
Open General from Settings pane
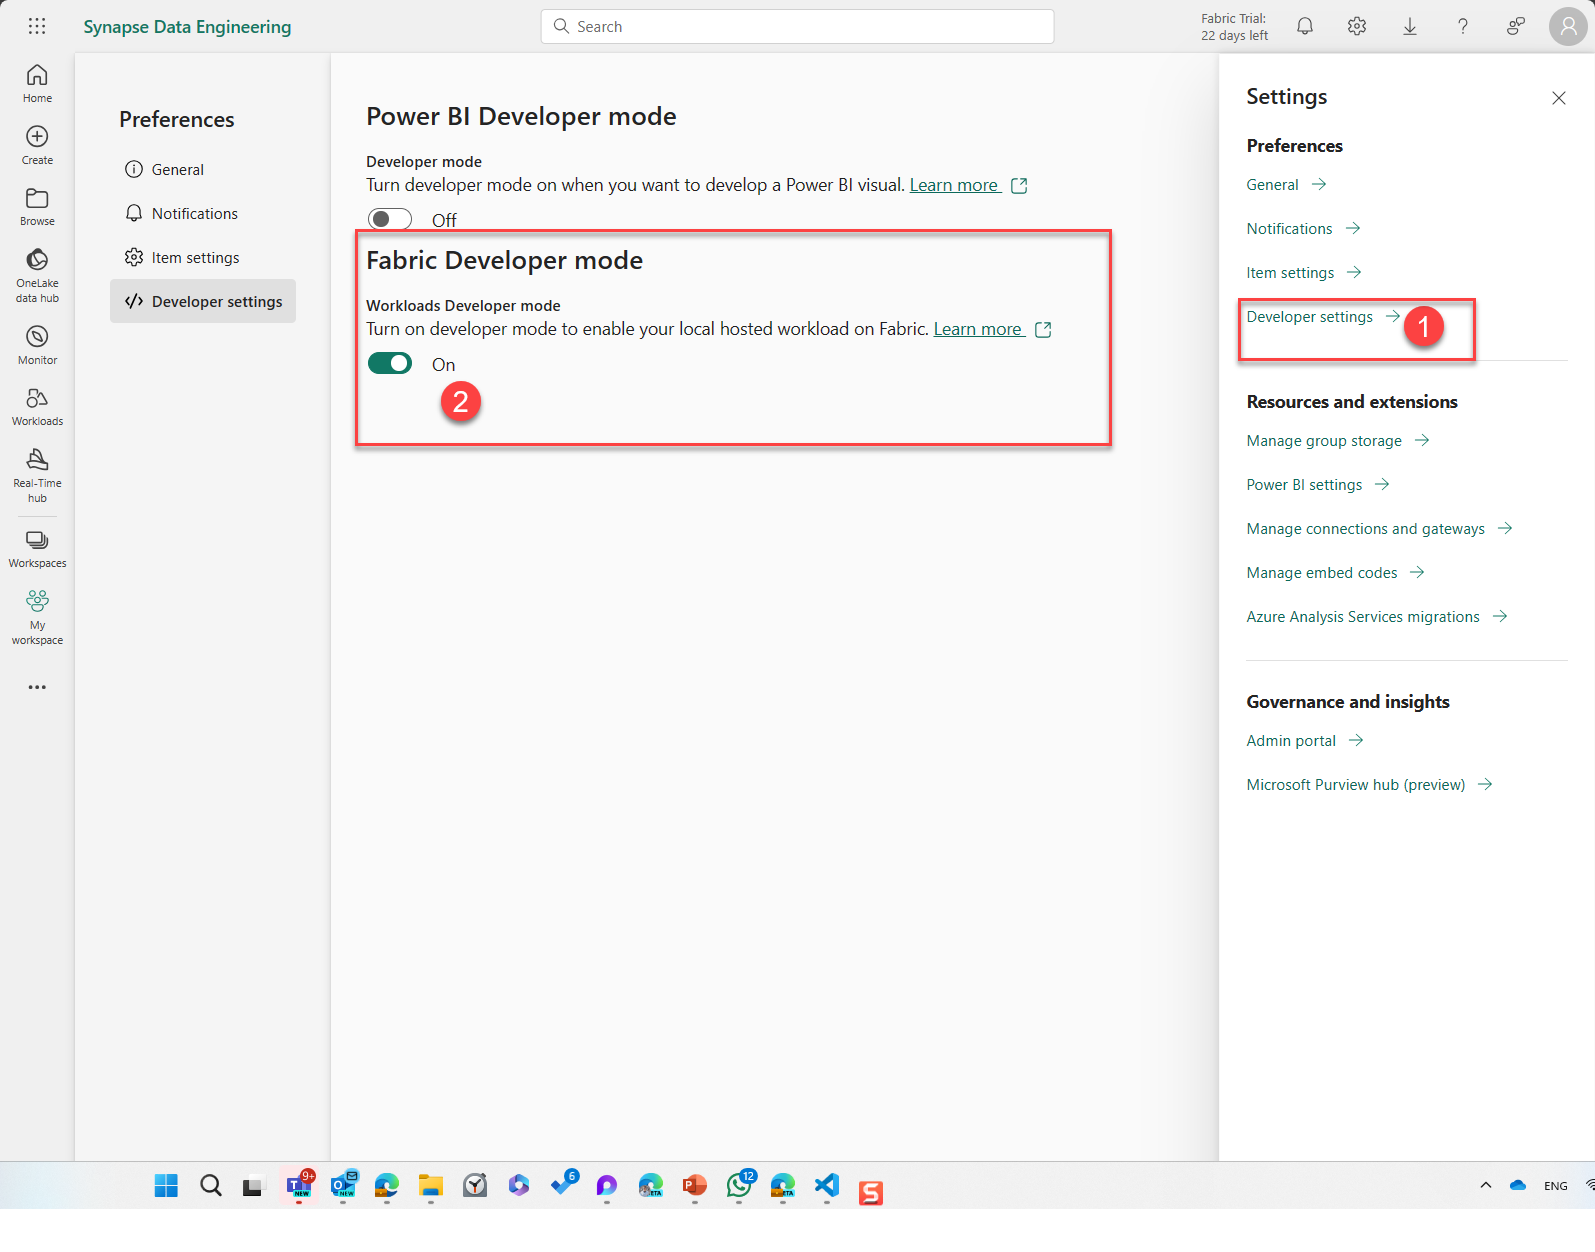pos(1286,185)
